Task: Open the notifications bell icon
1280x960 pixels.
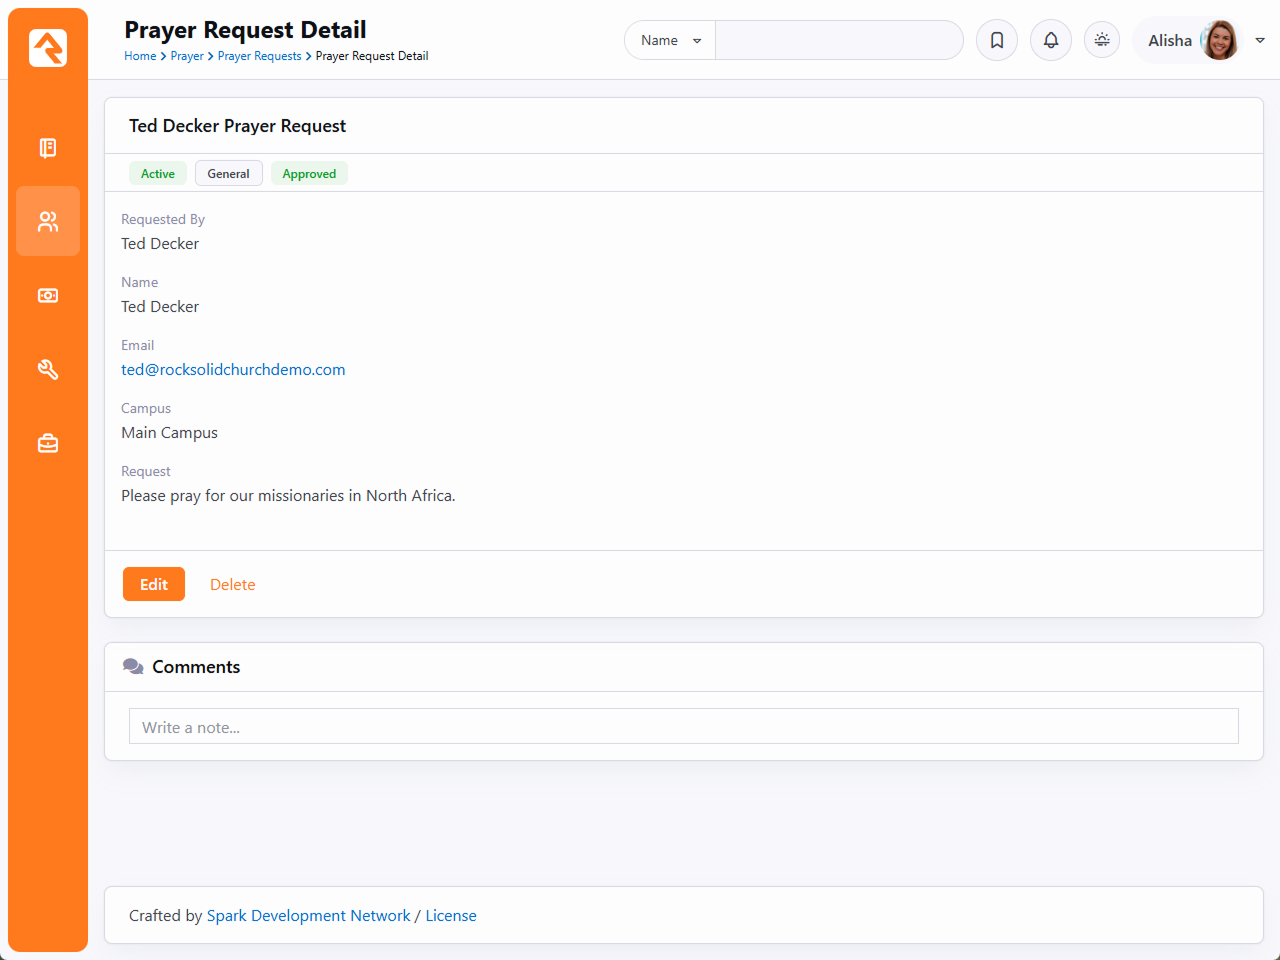Action: tap(1051, 40)
